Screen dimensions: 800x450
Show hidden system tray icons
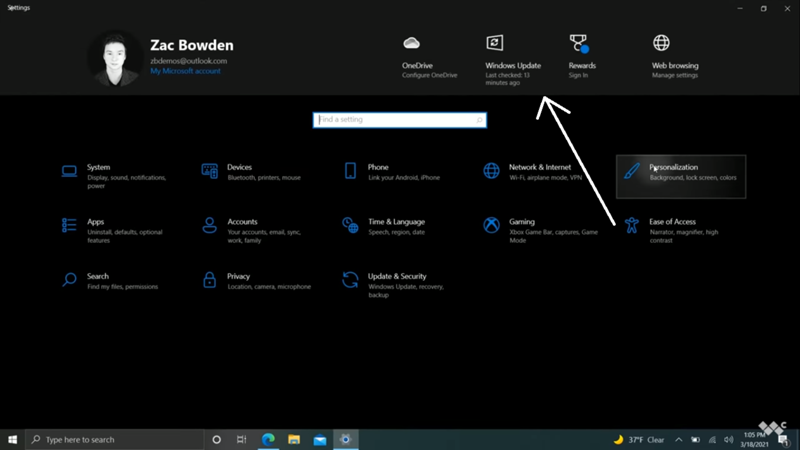pyautogui.click(x=679, y=440)
